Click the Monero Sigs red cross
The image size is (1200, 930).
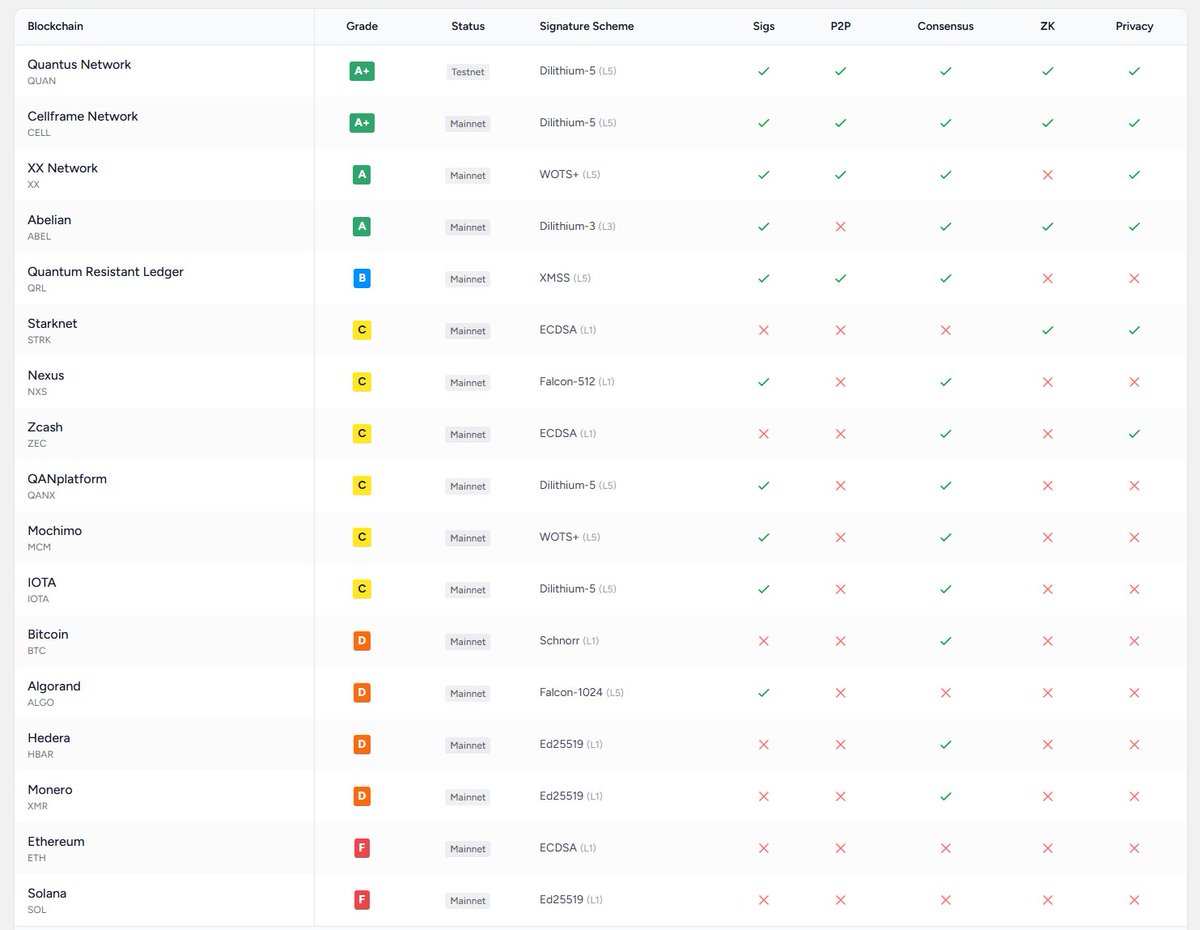[x=764, y=797]
